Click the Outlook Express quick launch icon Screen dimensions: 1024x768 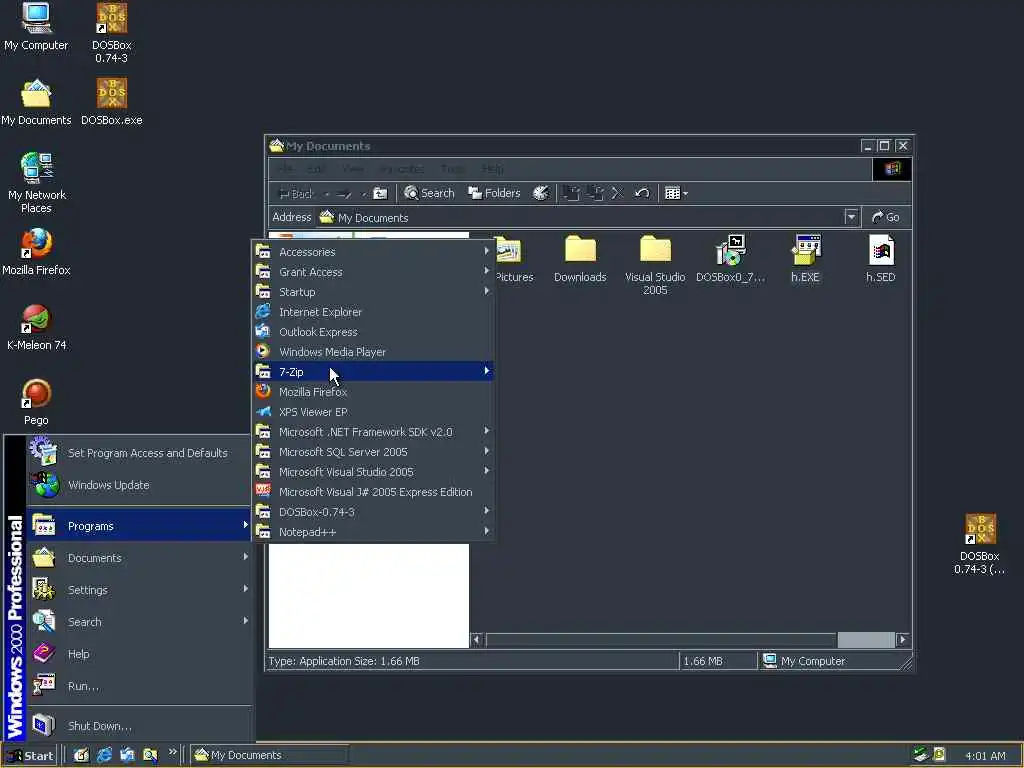click(127, 755)
